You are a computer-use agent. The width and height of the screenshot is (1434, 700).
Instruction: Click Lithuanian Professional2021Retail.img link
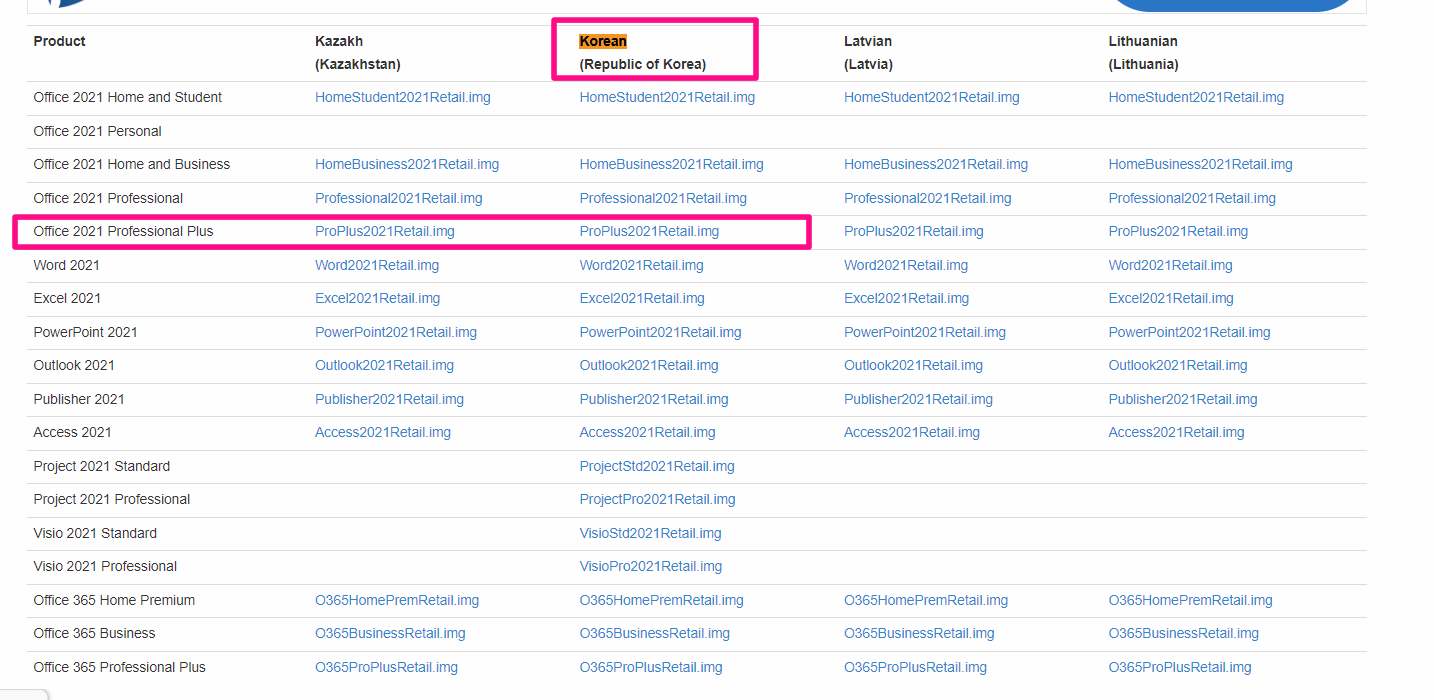pyautogui.click(x=1192, y=198)
